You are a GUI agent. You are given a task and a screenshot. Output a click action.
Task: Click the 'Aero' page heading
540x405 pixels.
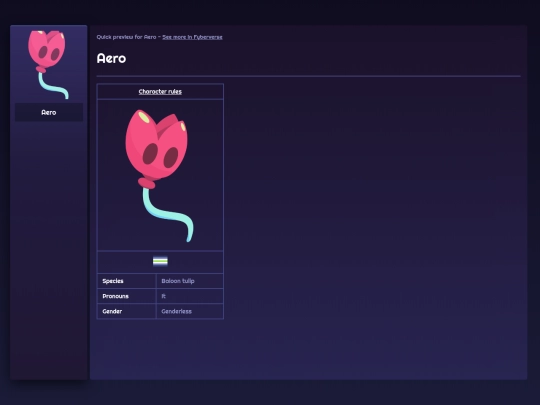tap(111, 58)
